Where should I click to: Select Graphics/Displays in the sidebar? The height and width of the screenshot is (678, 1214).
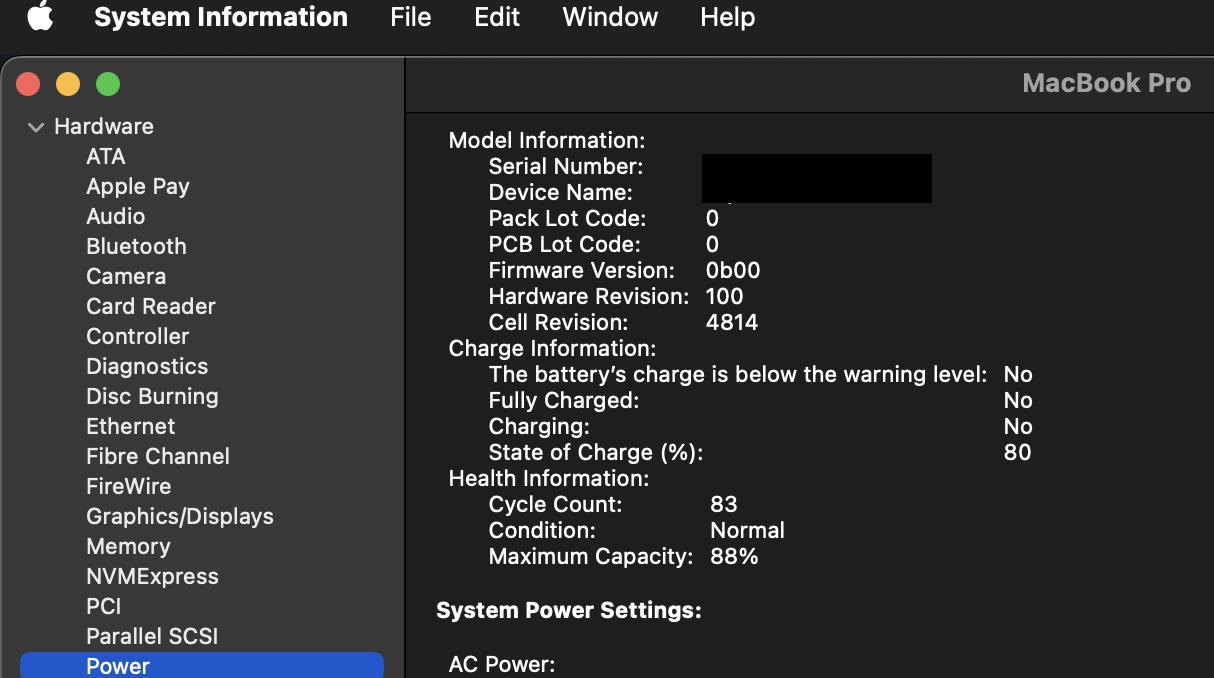pyautogui.click(x=180, y=517)
